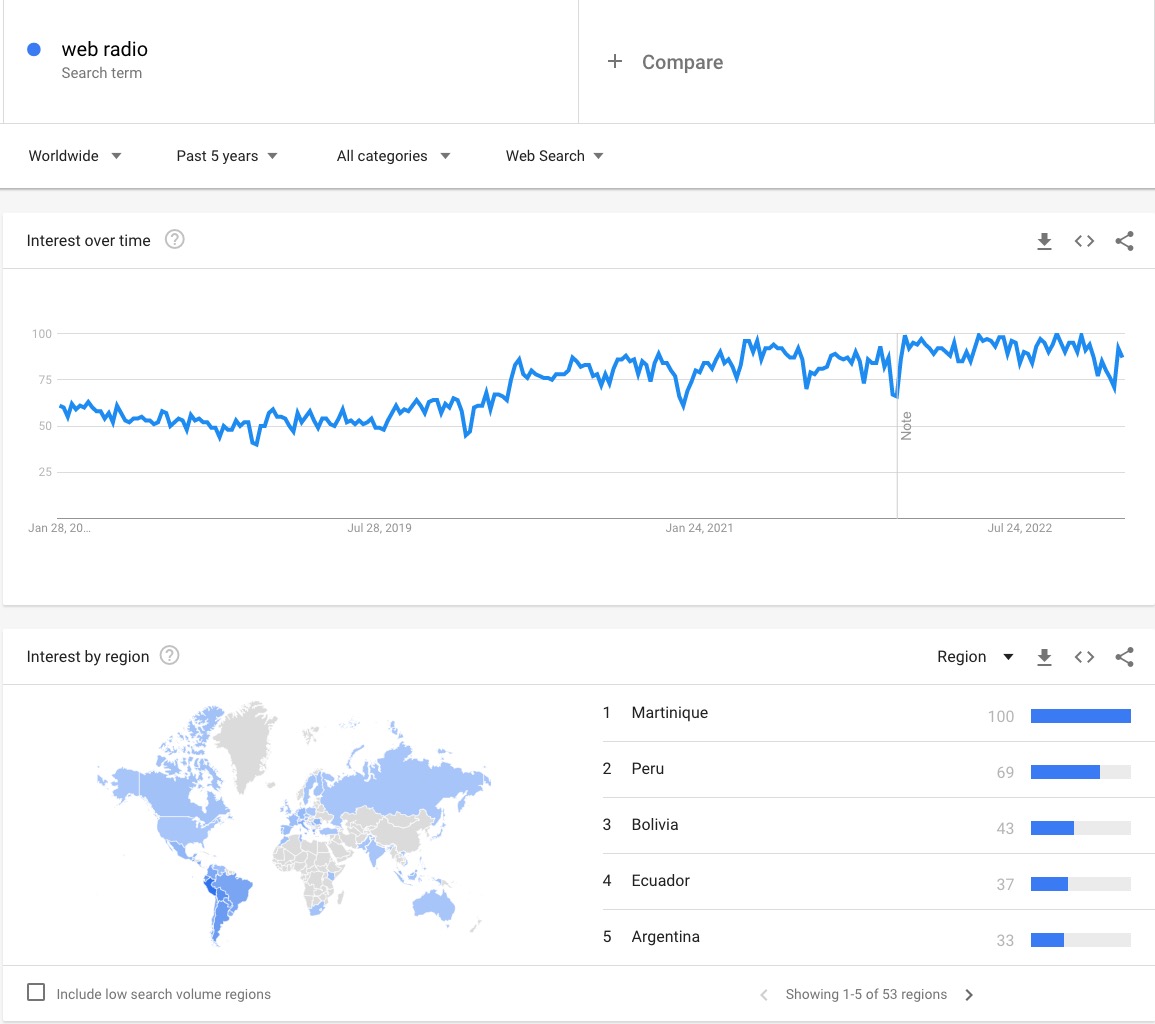Open the All categories dropdown
Screen dimensions: 1155x1024
pyautogui.click(x=393, y=156)
